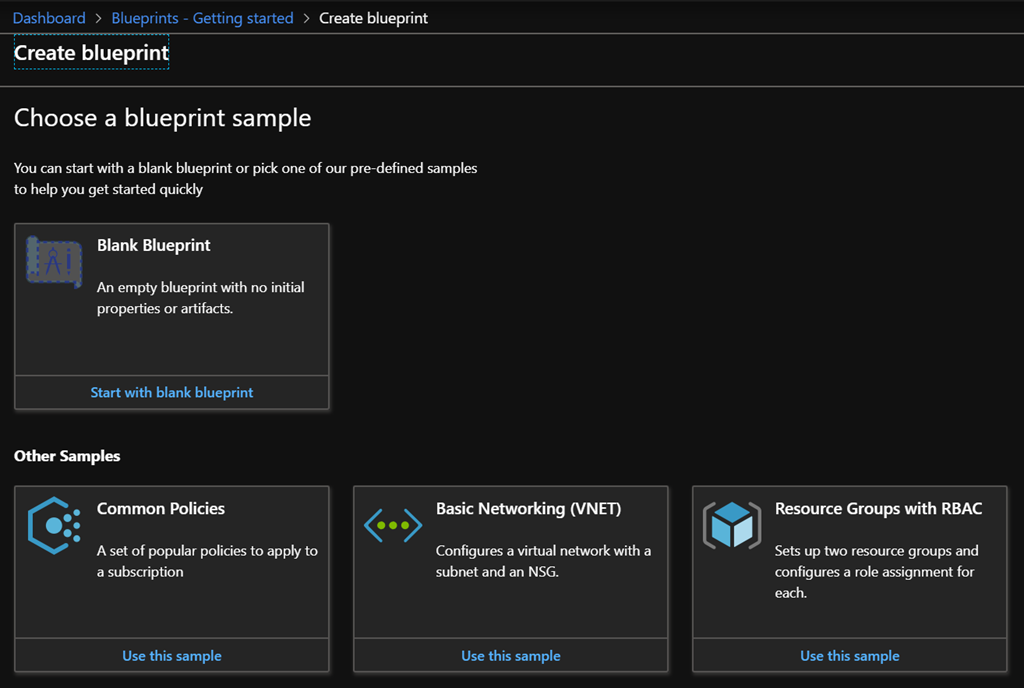The image size is (1024, 688).
Task: Click the 'Basic Networking (VNET)' card title
Action: coord(528,509)
